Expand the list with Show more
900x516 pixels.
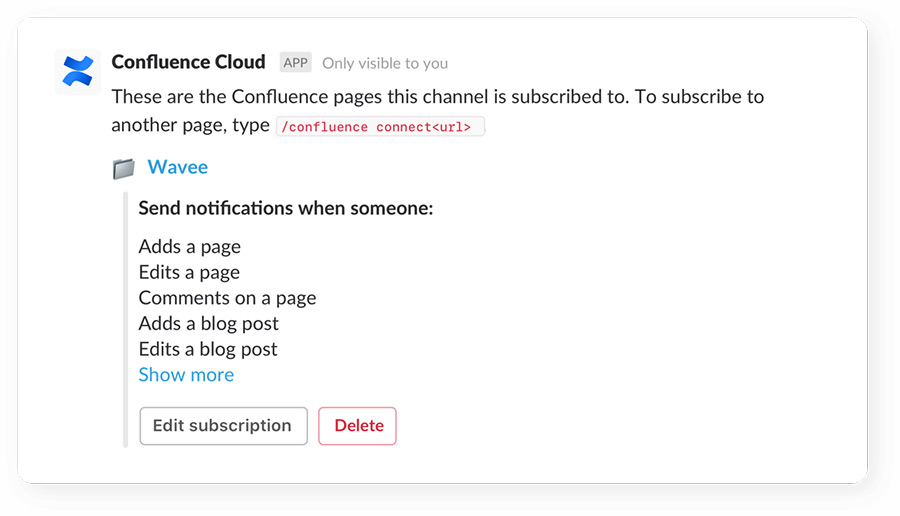click(x=186, y=375)
